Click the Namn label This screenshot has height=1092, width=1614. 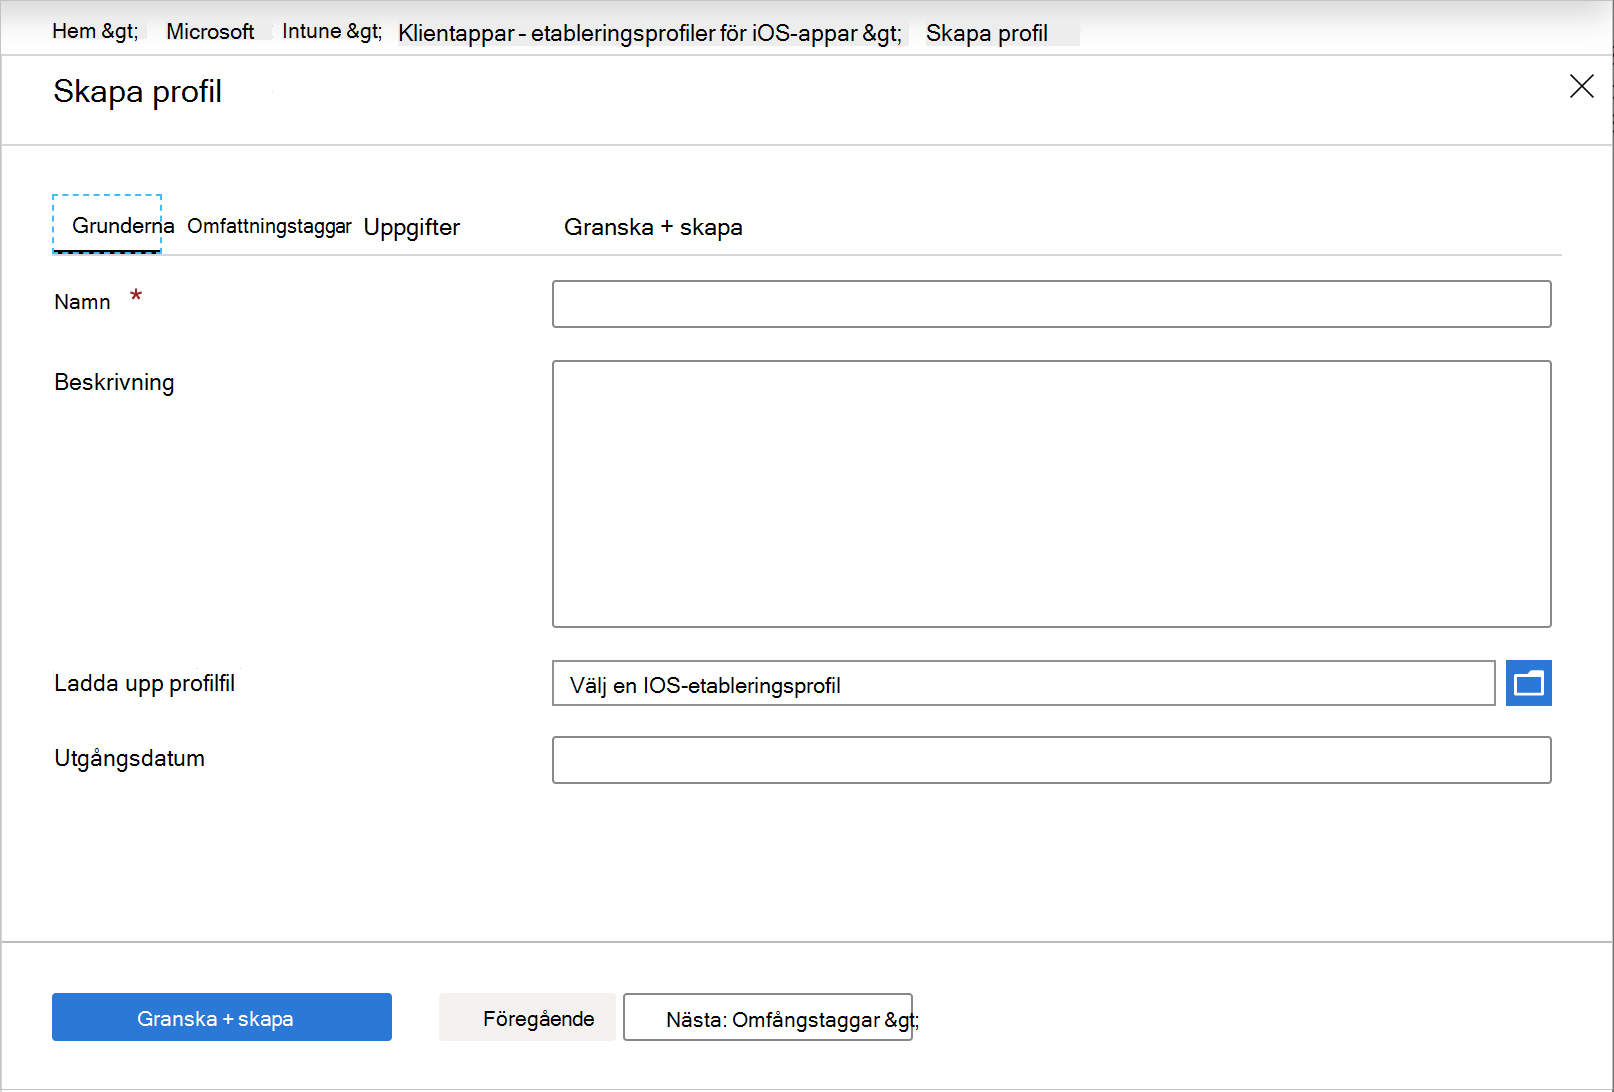tap(82, 302)
